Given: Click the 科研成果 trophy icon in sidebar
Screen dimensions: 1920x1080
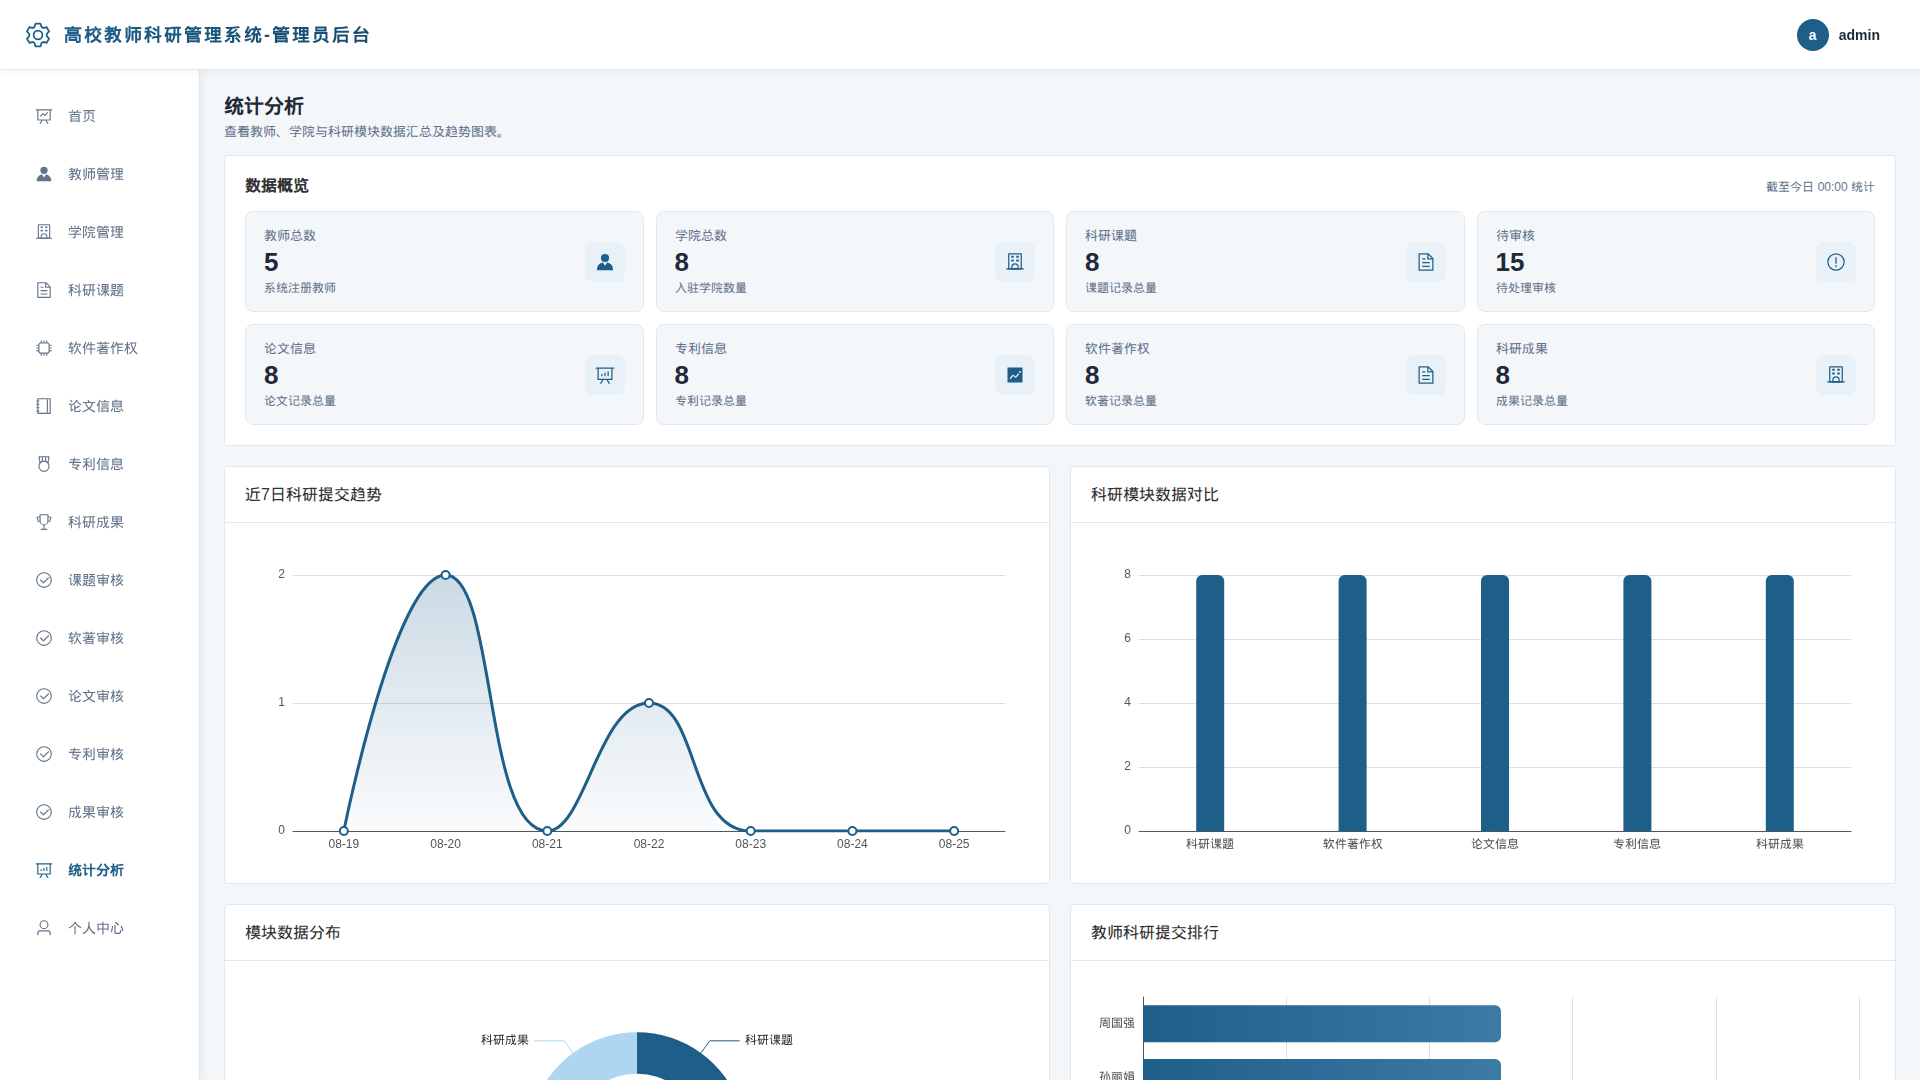Looking at the screenshot, I should [44, 522].
